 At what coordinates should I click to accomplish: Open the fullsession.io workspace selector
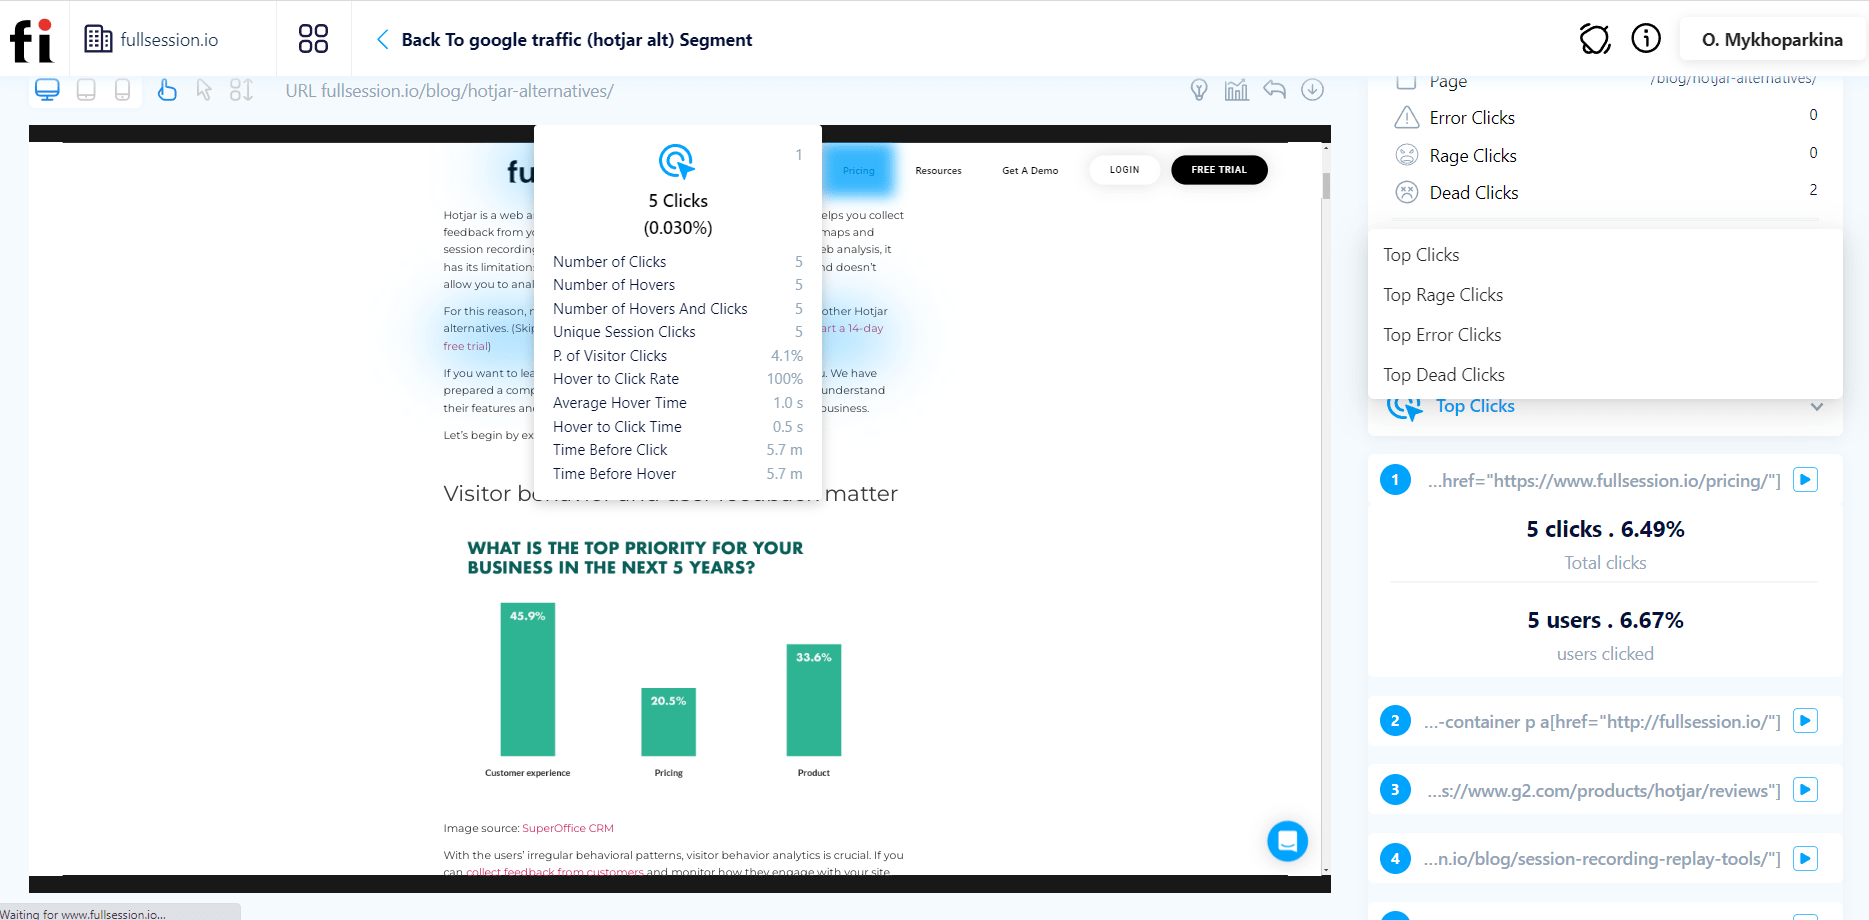coord(152,40)
